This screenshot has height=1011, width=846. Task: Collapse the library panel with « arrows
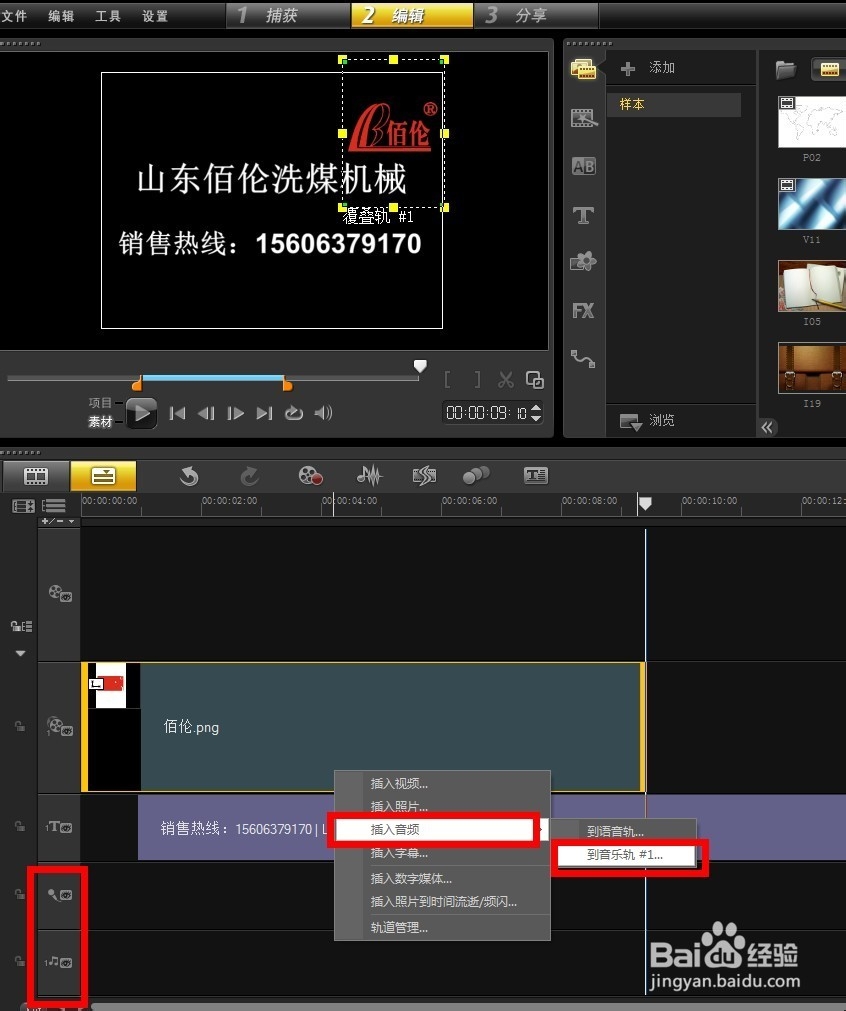(767, 427)
